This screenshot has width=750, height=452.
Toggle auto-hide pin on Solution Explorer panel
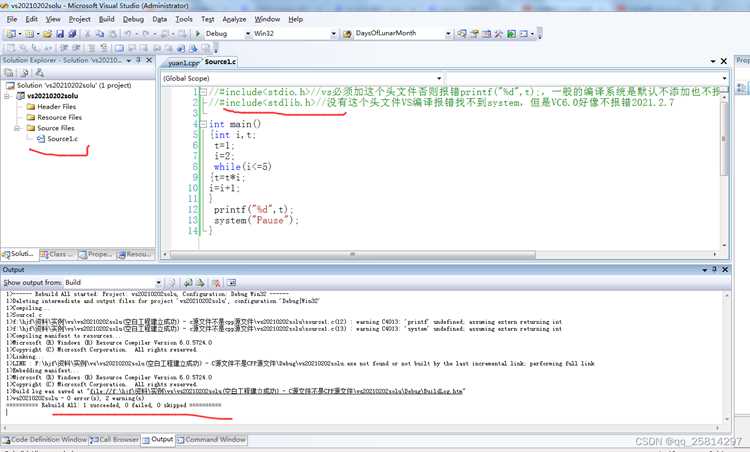138,60
